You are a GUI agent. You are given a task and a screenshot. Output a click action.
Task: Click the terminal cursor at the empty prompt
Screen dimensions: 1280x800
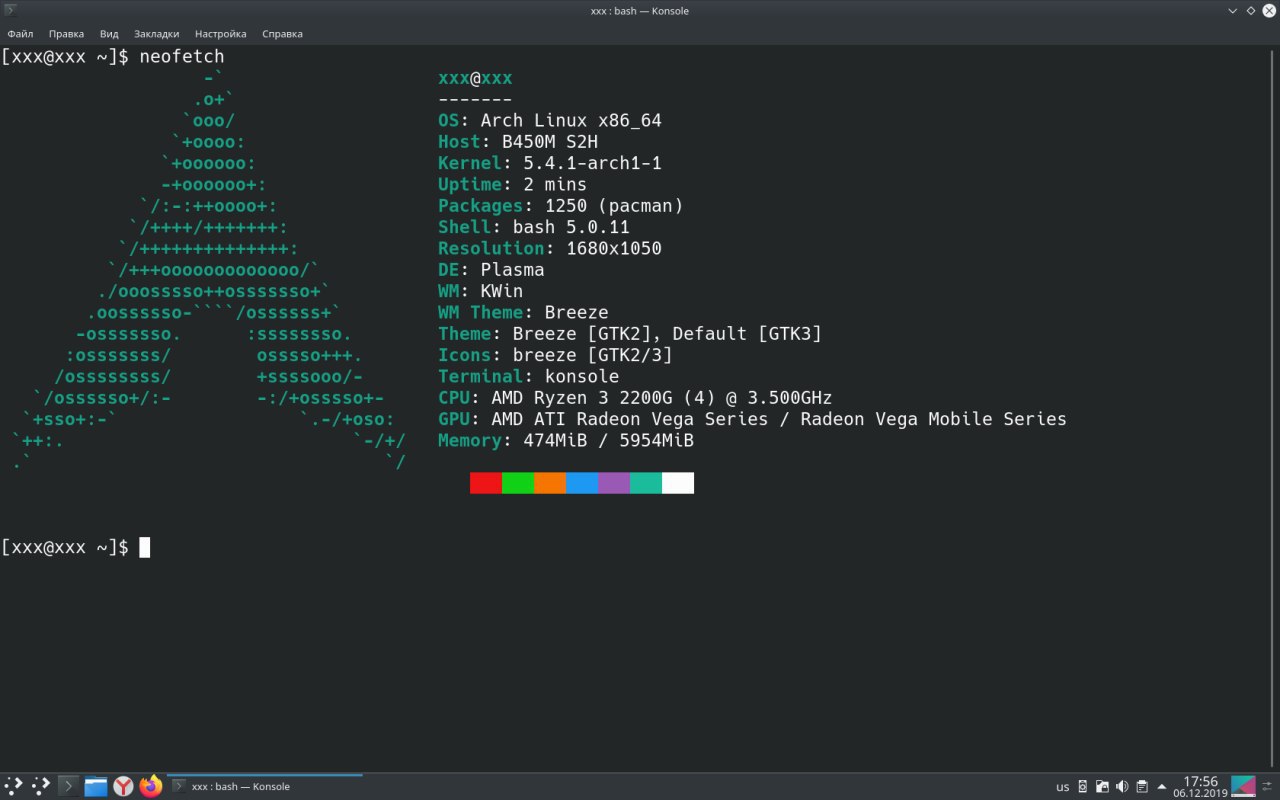[x=144, y=547]
